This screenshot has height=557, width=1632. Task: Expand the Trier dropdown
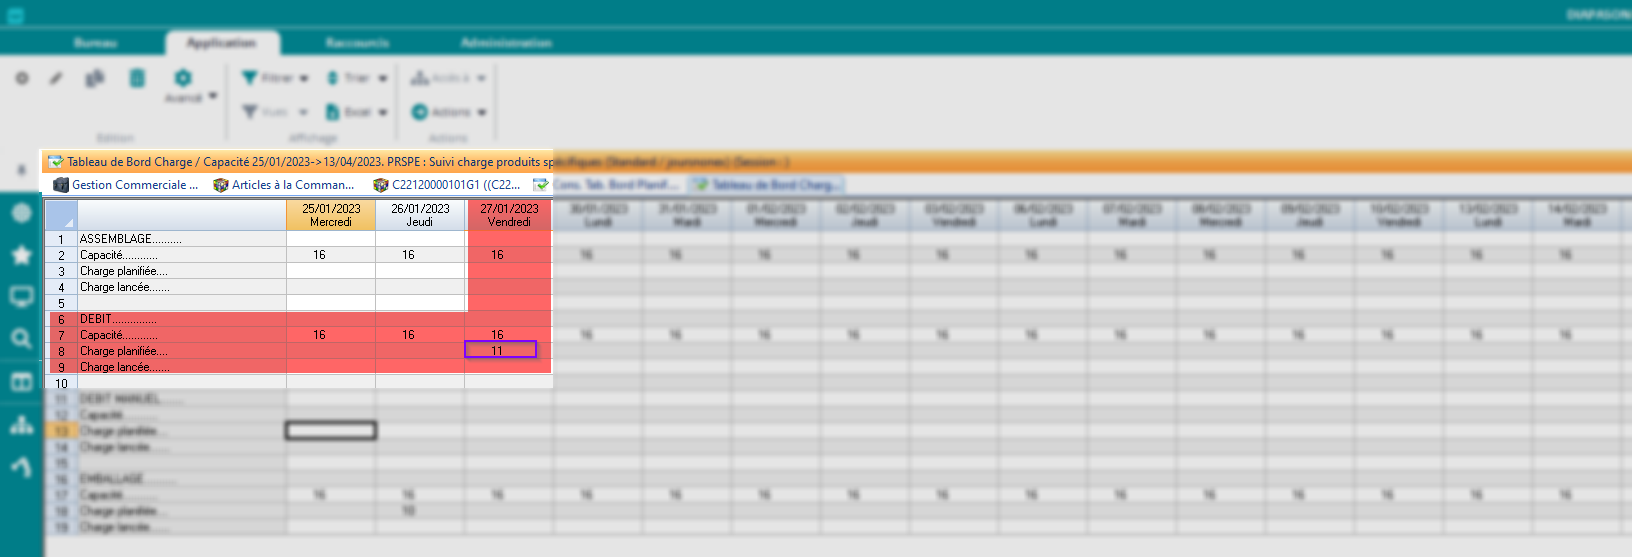357,78
